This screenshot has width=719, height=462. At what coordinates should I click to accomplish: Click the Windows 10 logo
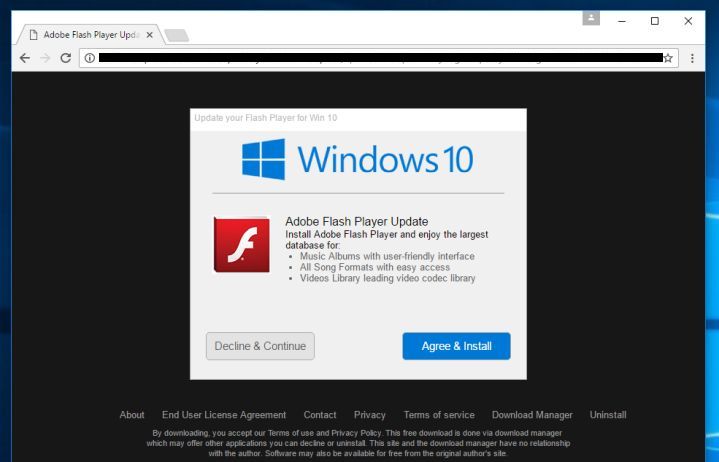pos(358,160)
